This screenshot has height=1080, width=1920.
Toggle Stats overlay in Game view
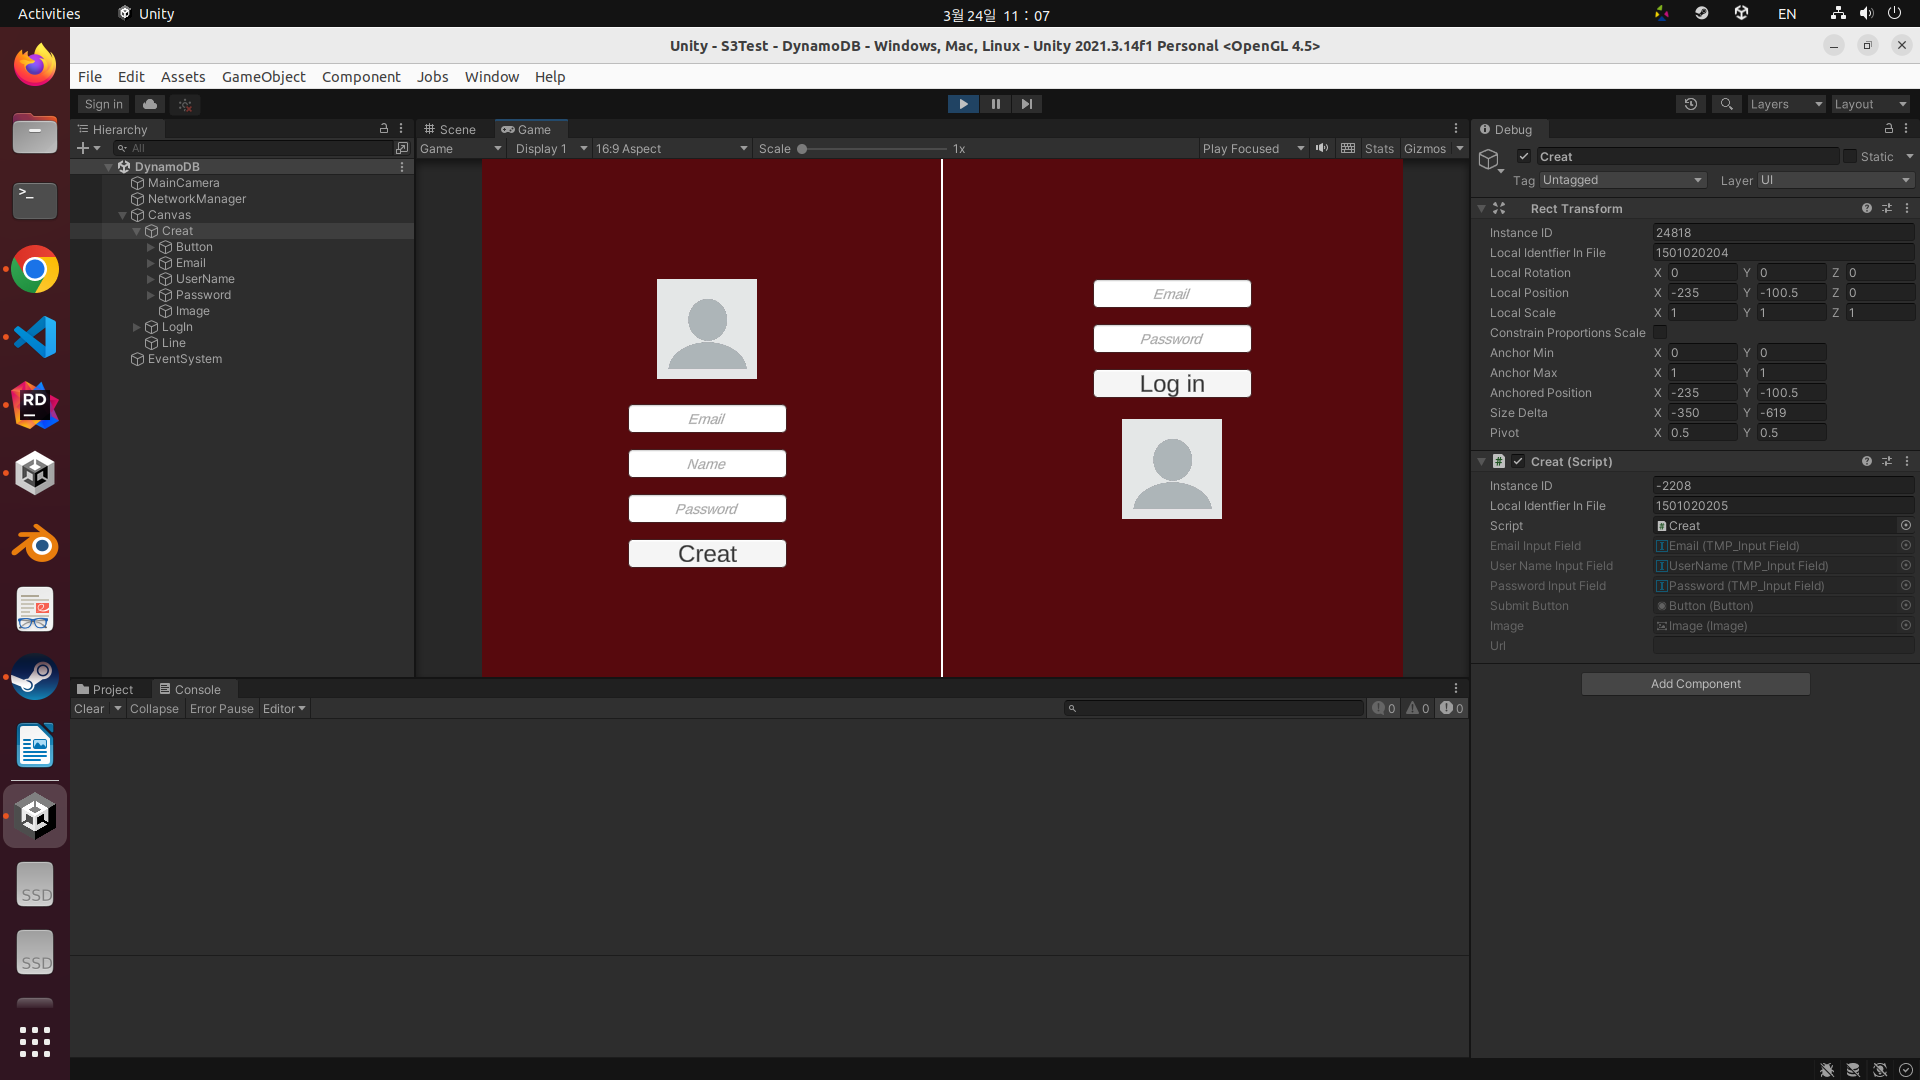coord(1379,148)
